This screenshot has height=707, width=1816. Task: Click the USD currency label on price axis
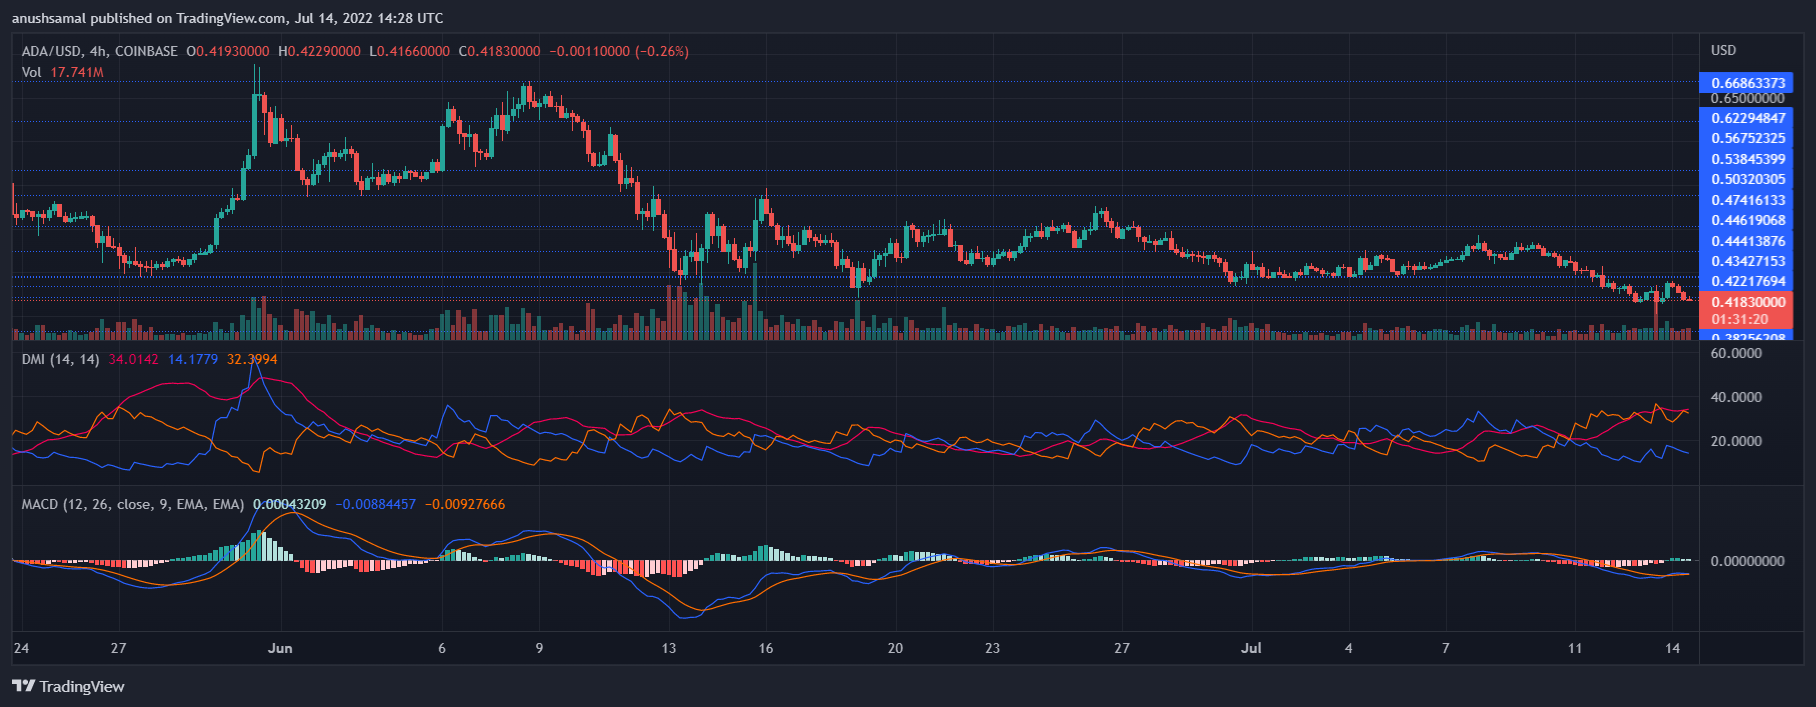point(1723,50)
